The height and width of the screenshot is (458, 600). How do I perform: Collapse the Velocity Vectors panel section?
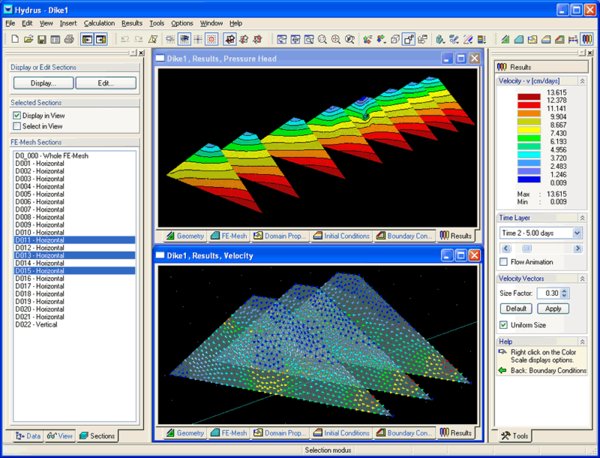click(x=583, y=278)
